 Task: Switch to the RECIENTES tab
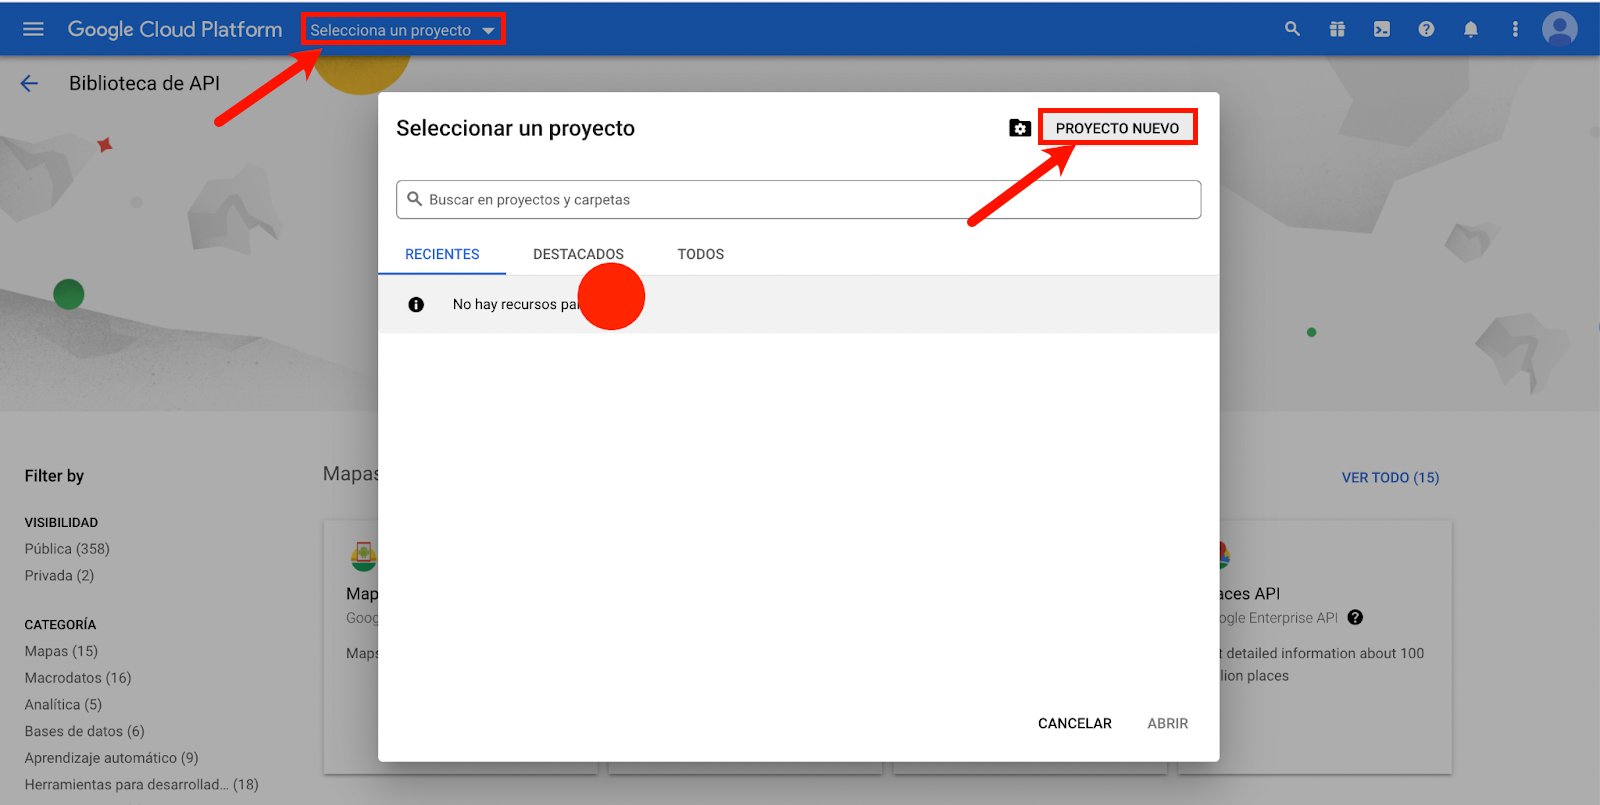442,254
